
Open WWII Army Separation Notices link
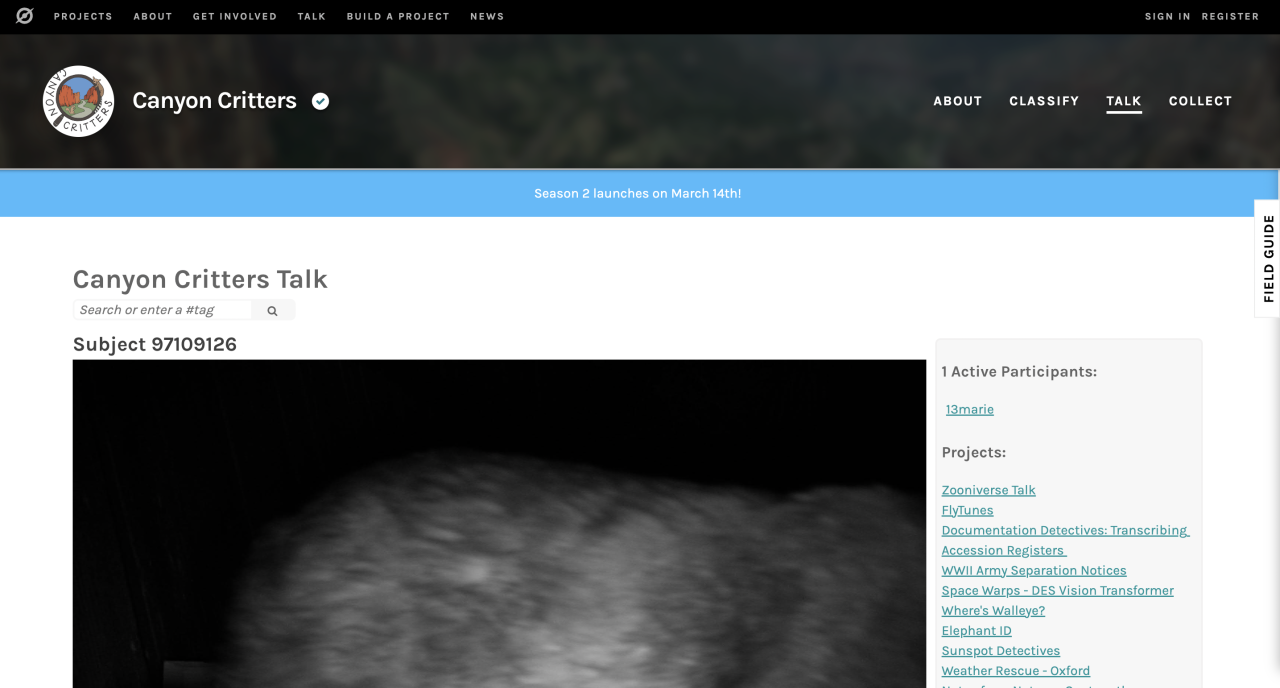[x=1034, y=571]
